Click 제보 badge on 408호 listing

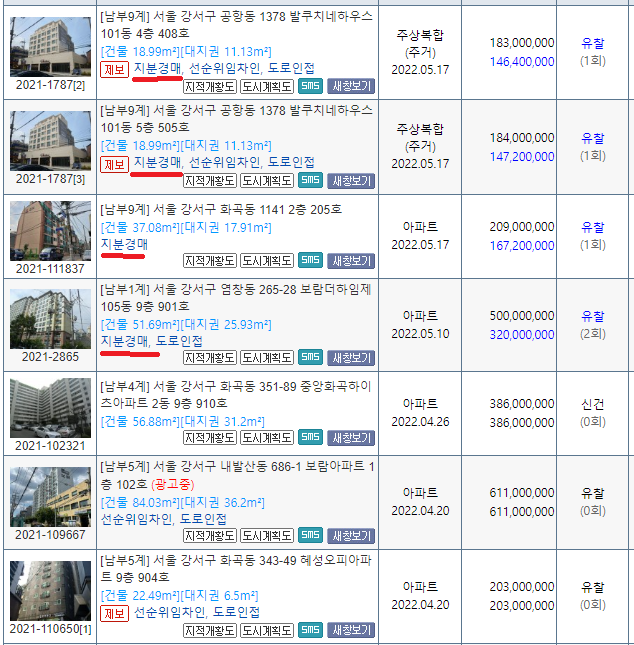pyautogui.click(x=114, y=69)
